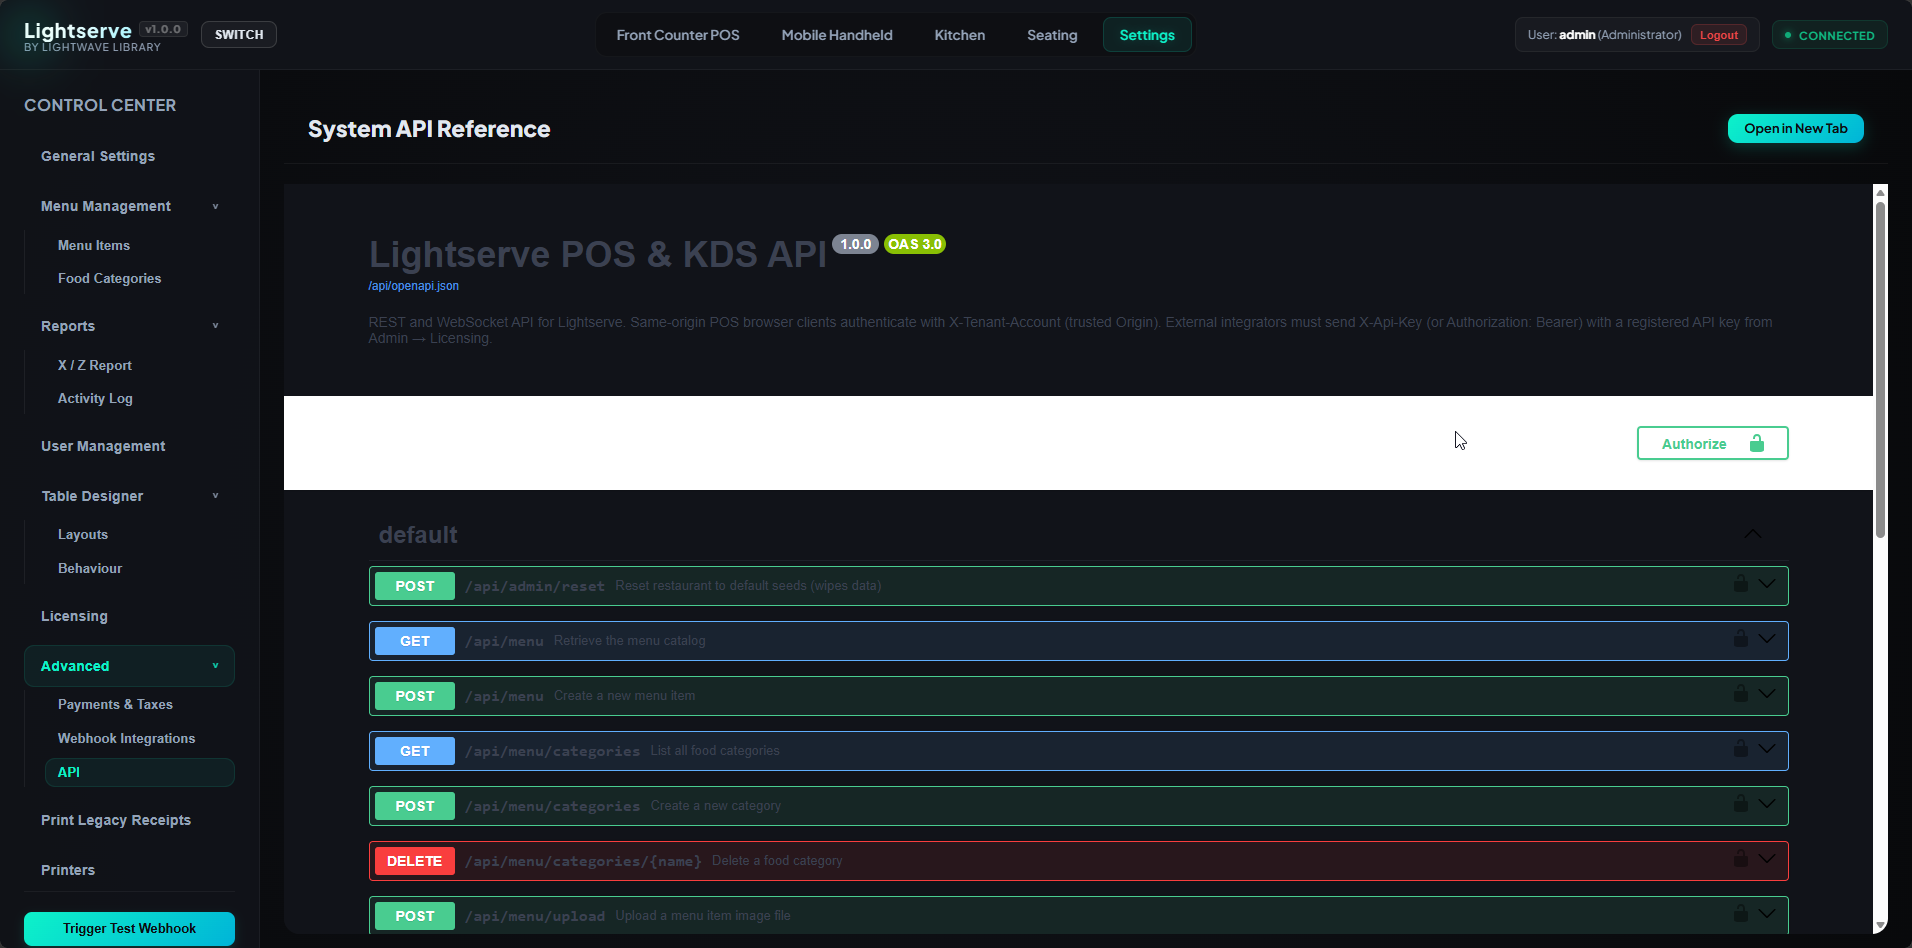
Task: Go to the Seating tab
Action: point(1052,35)
